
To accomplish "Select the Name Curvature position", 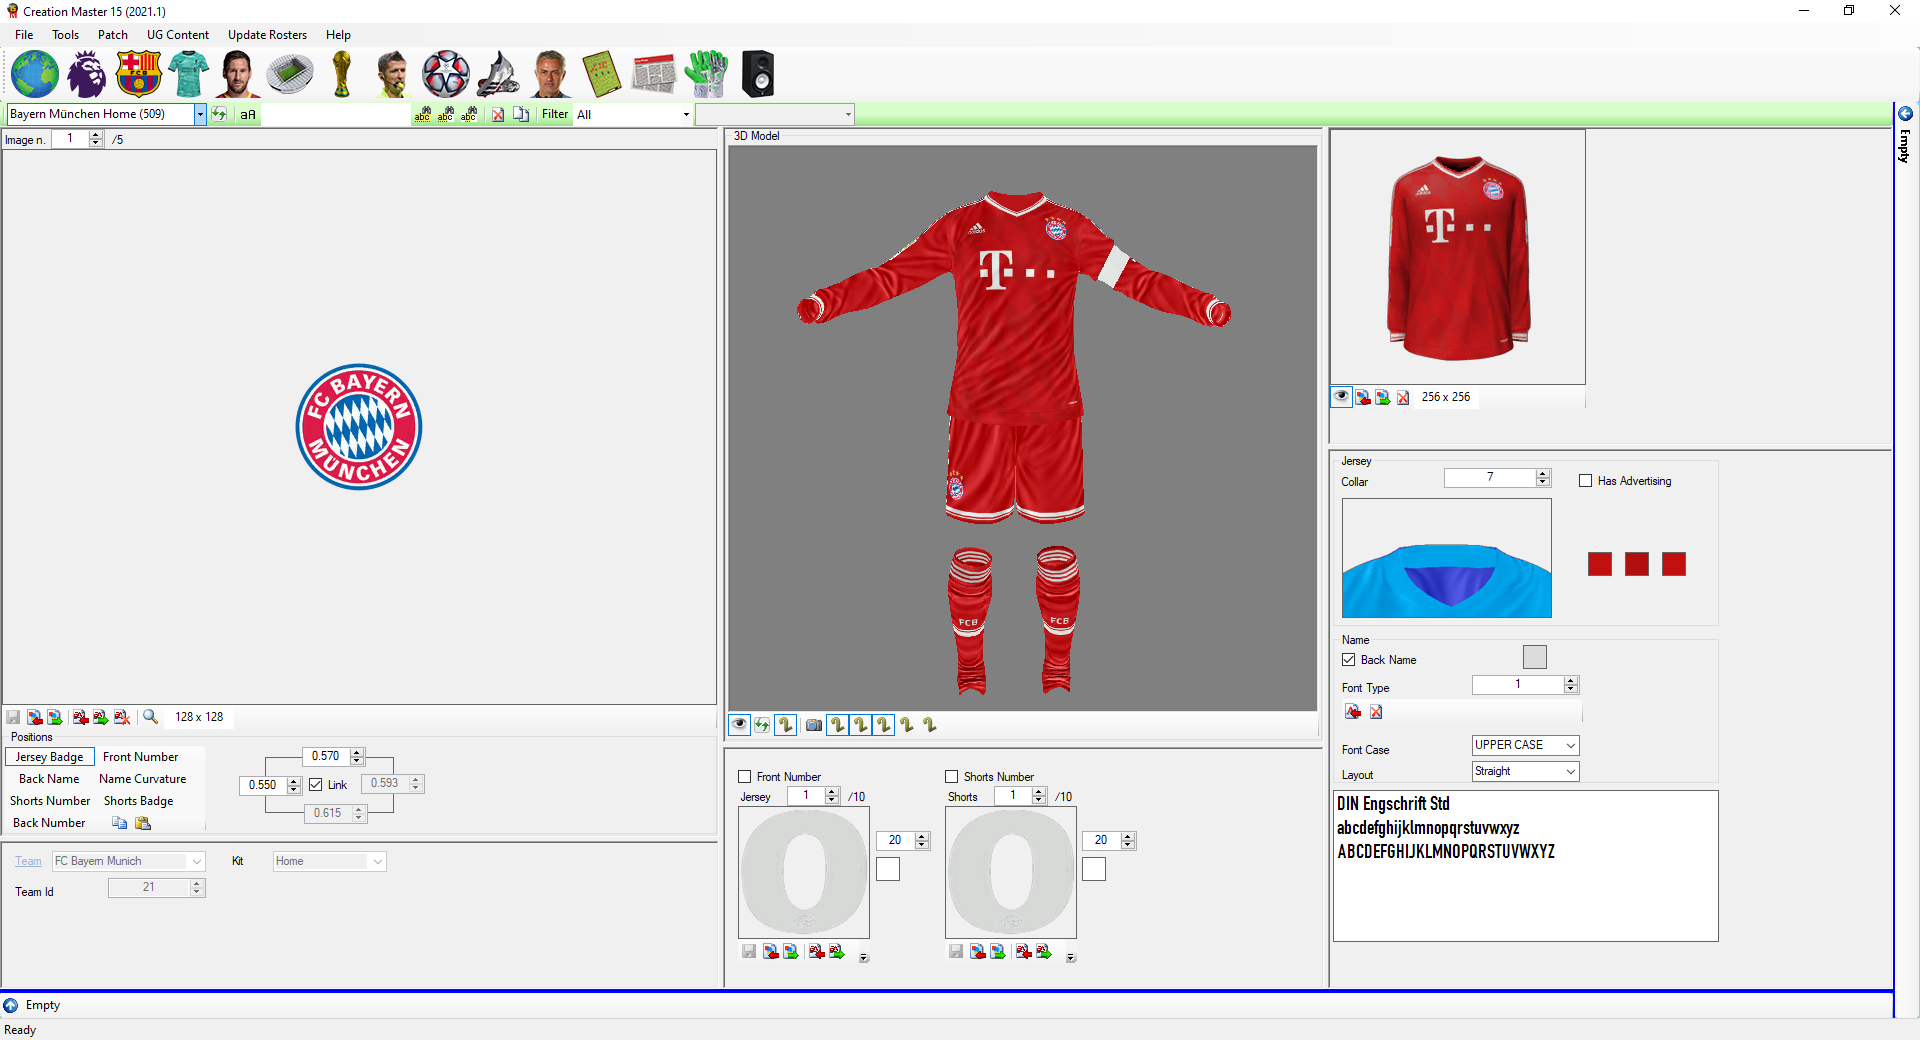I will click(142, 779).
